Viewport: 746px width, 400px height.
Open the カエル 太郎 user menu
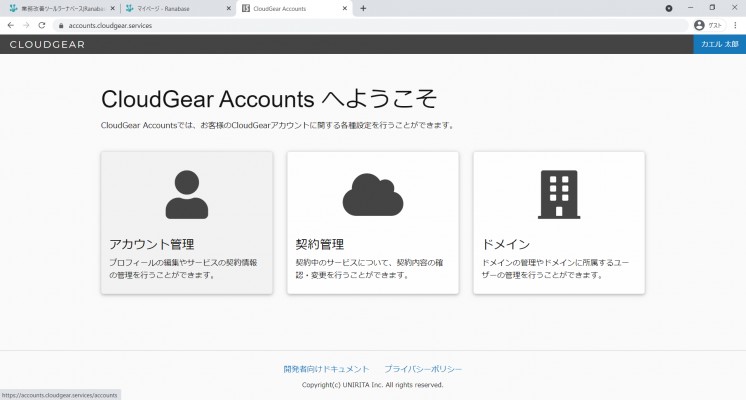pos(719,44)
